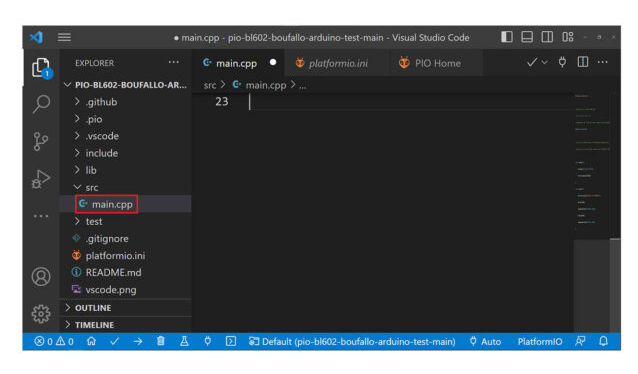Split the editor to the right
The image size is (638, 374).
583,62
